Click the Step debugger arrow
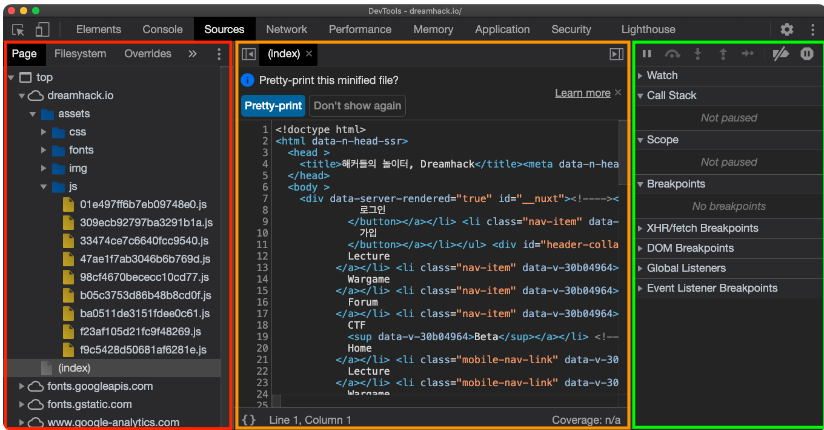The width and height of the screenshot is (824, 430). 748,54
